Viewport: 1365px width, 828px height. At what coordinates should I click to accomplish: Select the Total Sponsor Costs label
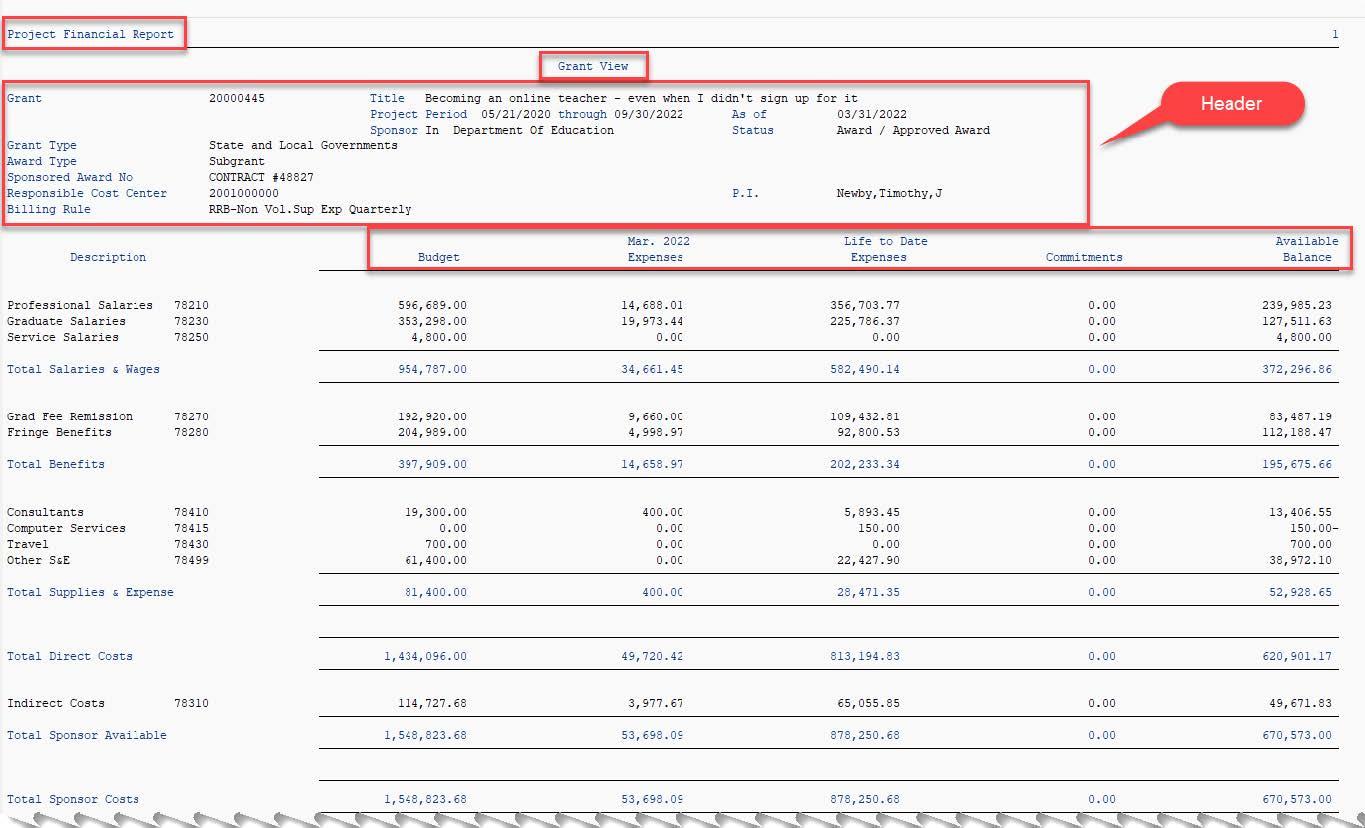(x=73, y=800)
